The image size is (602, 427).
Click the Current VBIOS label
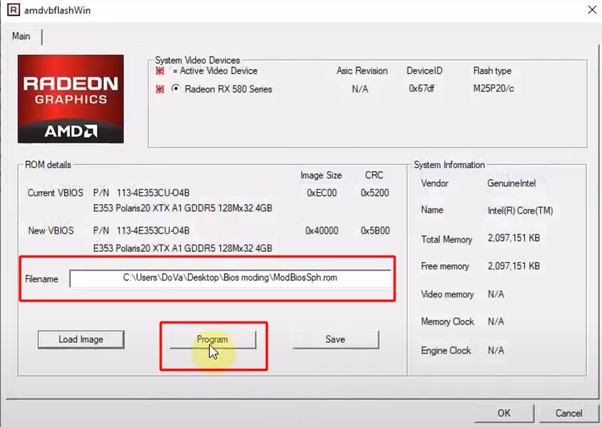pos(55,193)
